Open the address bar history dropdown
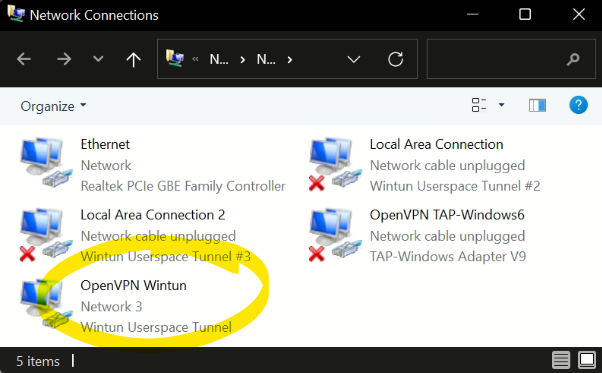 [x=354, y=59]
